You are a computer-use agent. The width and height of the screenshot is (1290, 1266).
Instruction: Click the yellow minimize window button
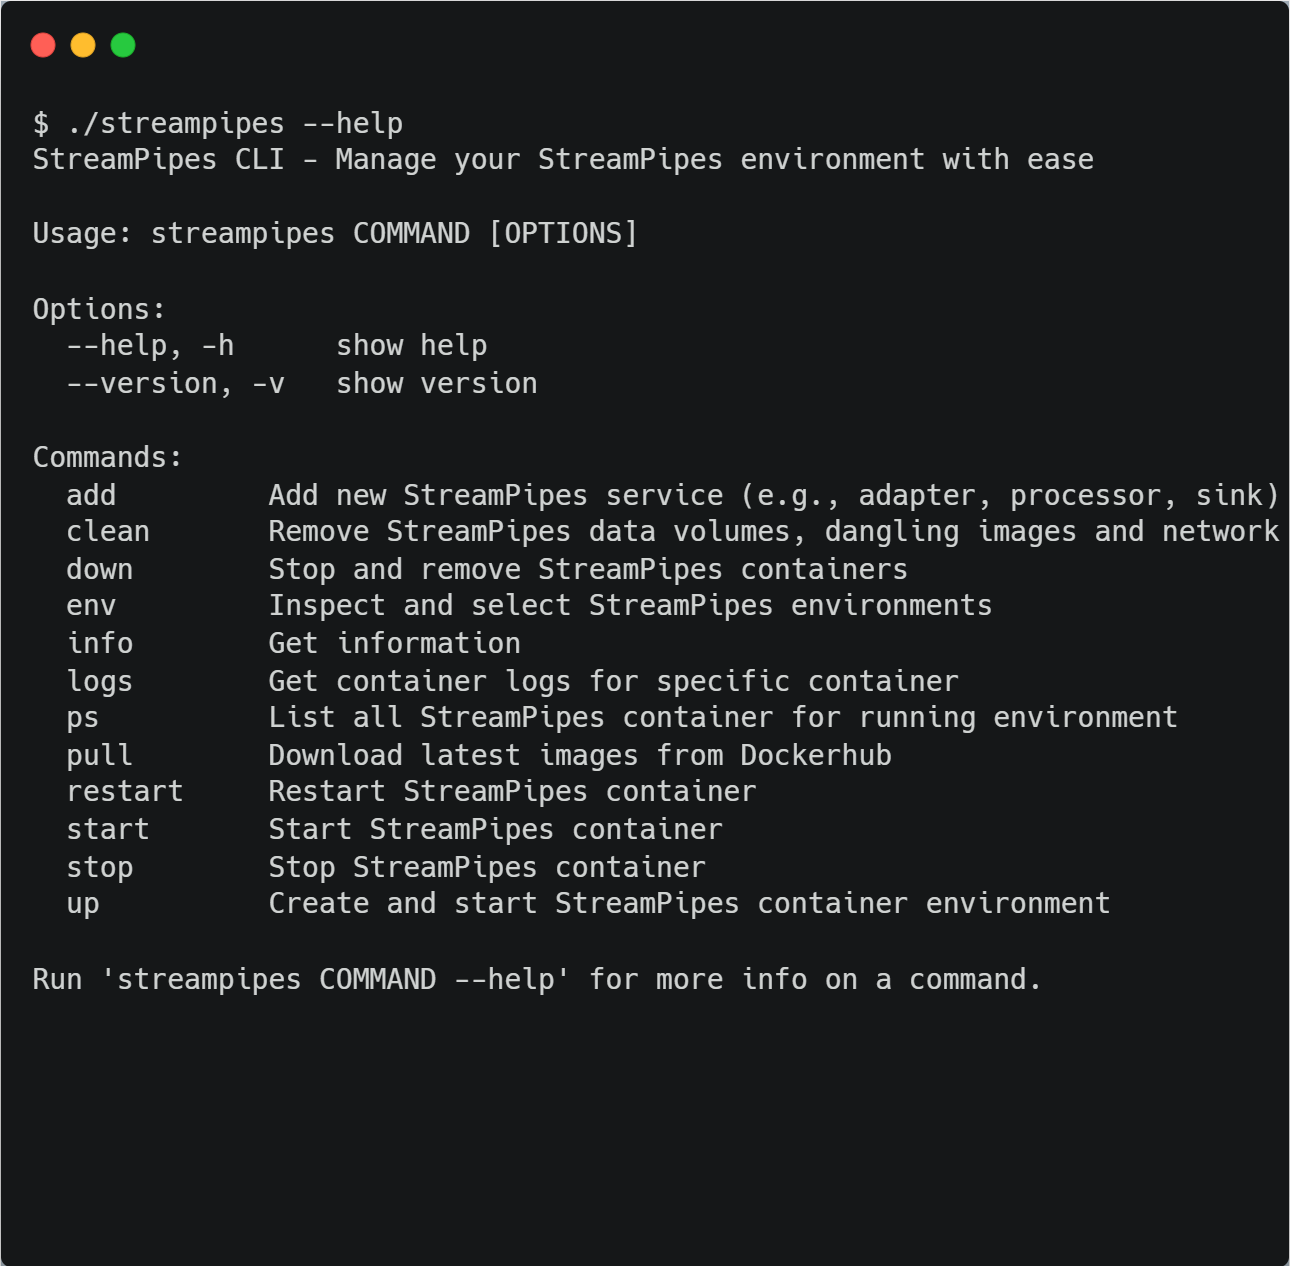tap(83, 45)
